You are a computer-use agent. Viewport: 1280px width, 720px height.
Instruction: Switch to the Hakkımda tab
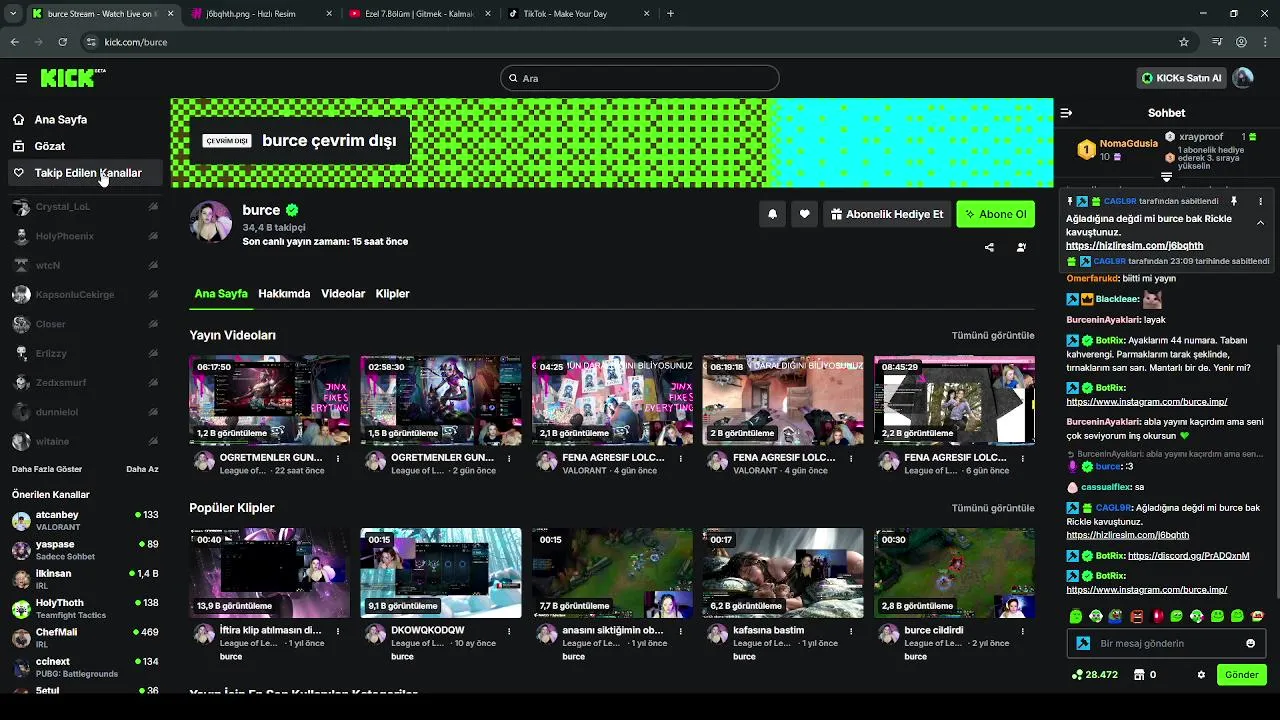[284, 294]
